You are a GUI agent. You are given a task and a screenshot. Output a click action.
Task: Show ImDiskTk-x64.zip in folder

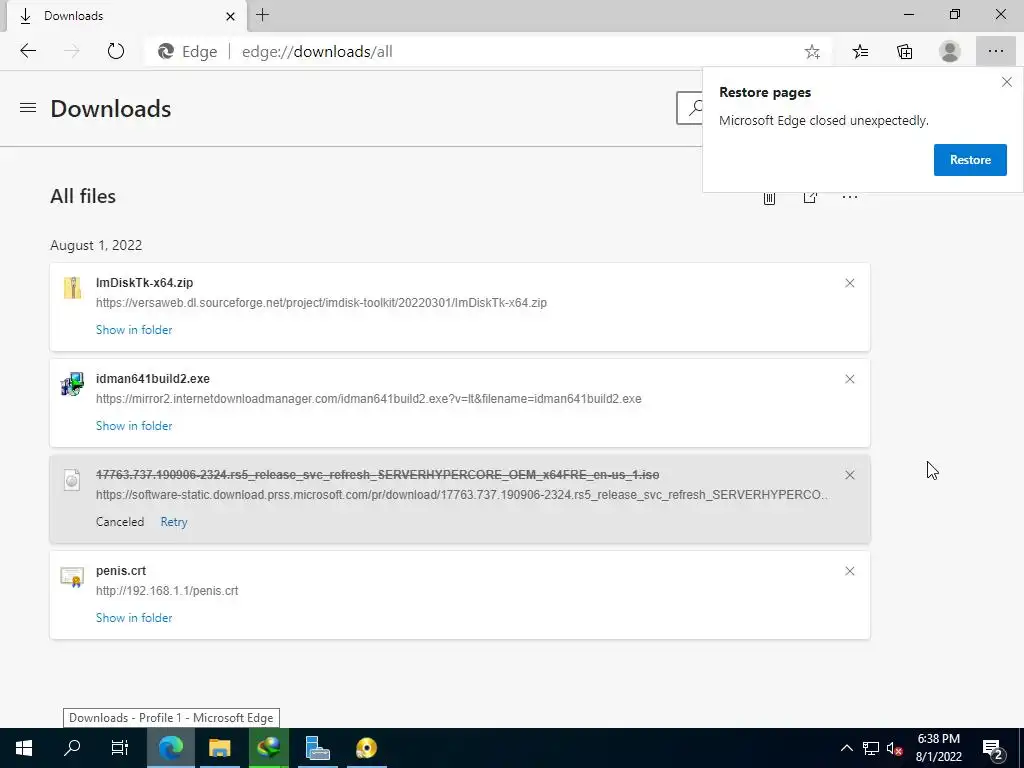[x=134, y=330]
